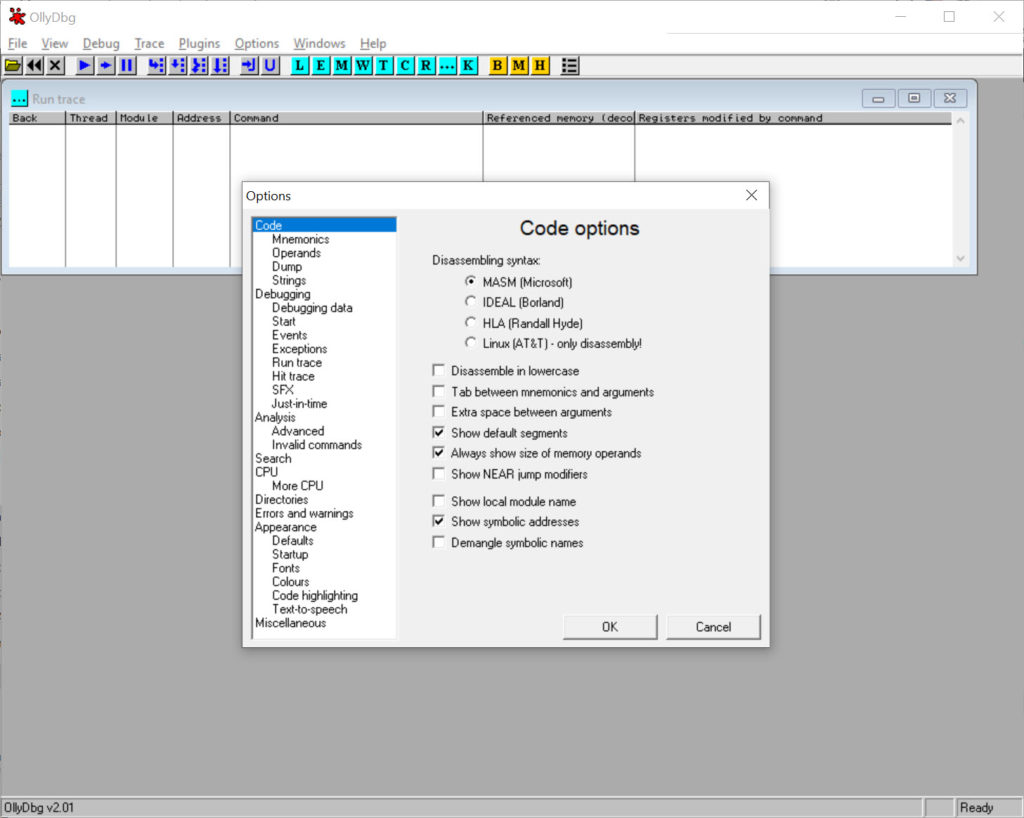Open Call stack with K icon
The width and height of the screenshot is (1024, 818).
(468, 65)
